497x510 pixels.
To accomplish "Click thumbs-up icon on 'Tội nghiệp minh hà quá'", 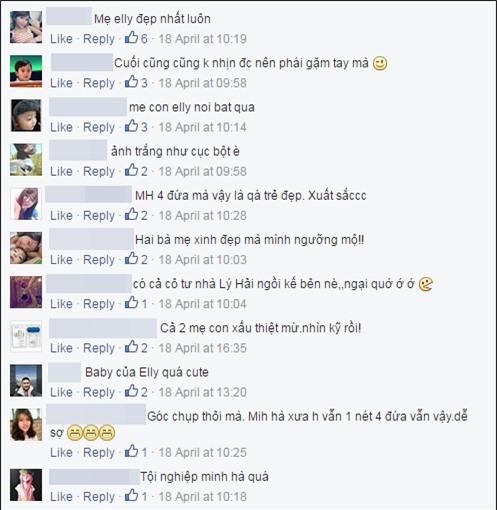I will [131, 496].
